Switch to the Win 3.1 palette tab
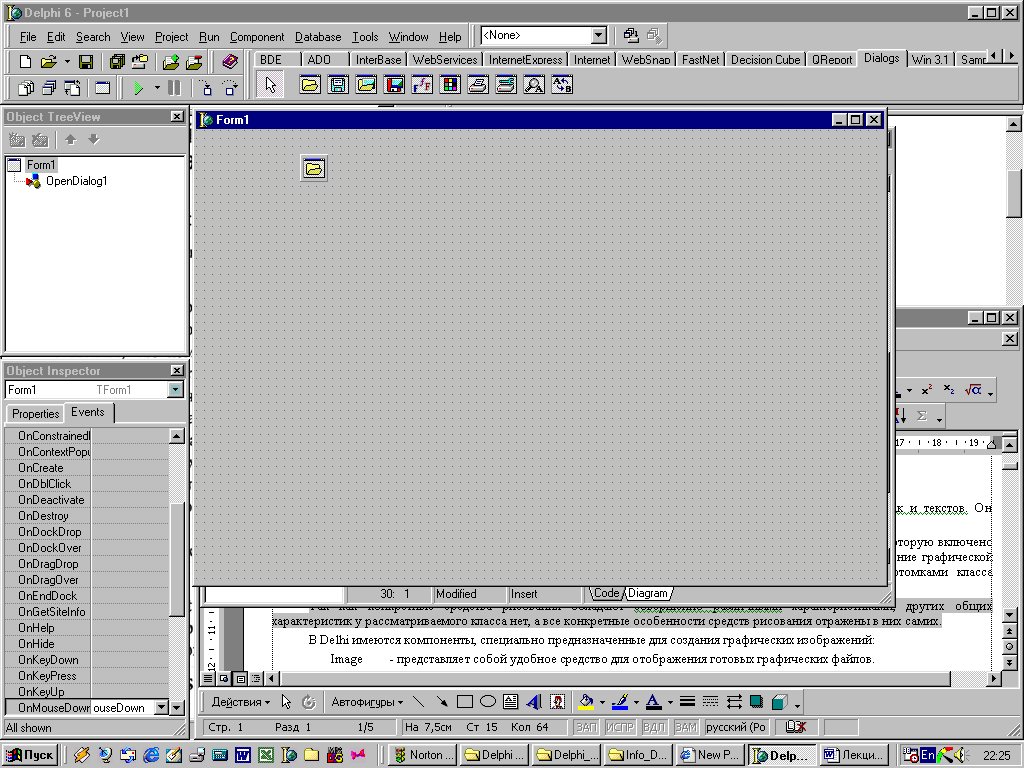The width and height of the screenshot is (1024, 768). coord(929,59)
